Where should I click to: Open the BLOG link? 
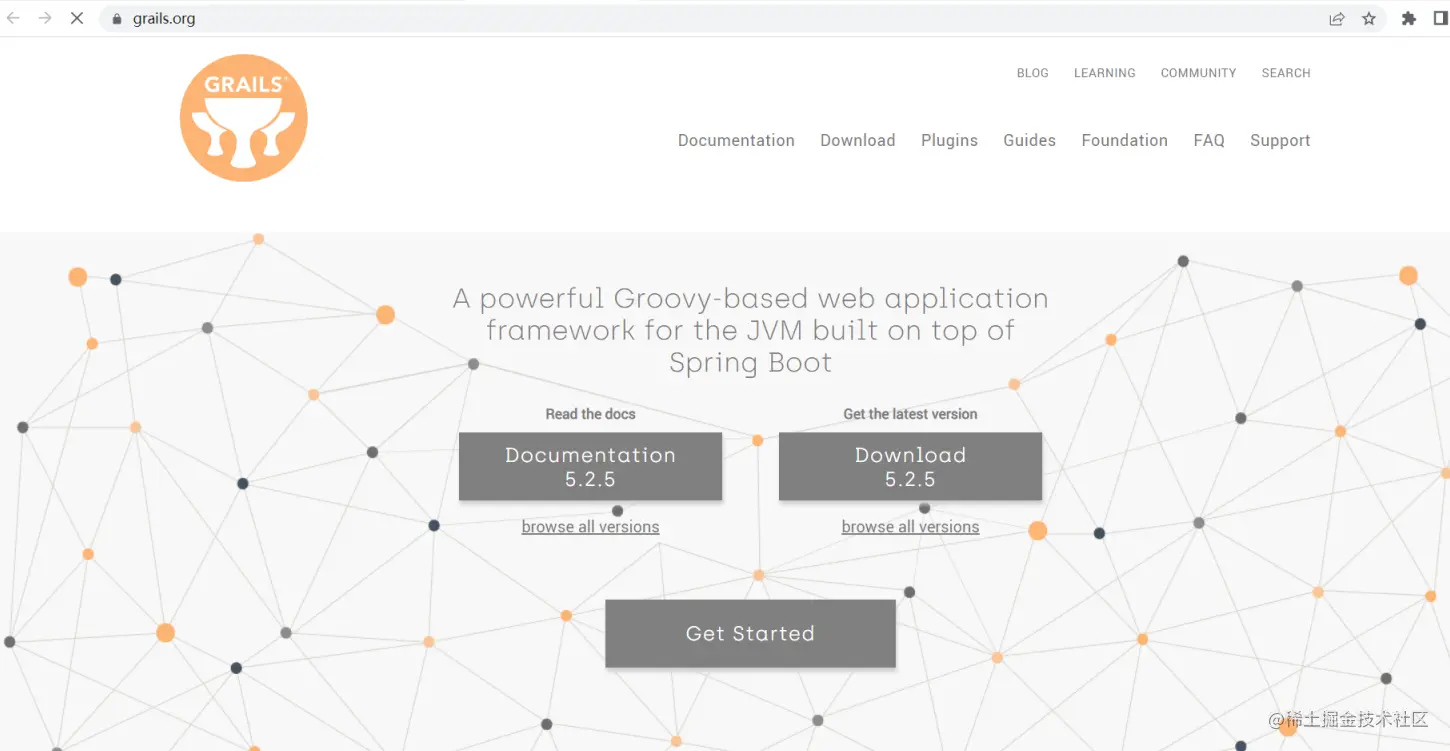(1033, 73)
